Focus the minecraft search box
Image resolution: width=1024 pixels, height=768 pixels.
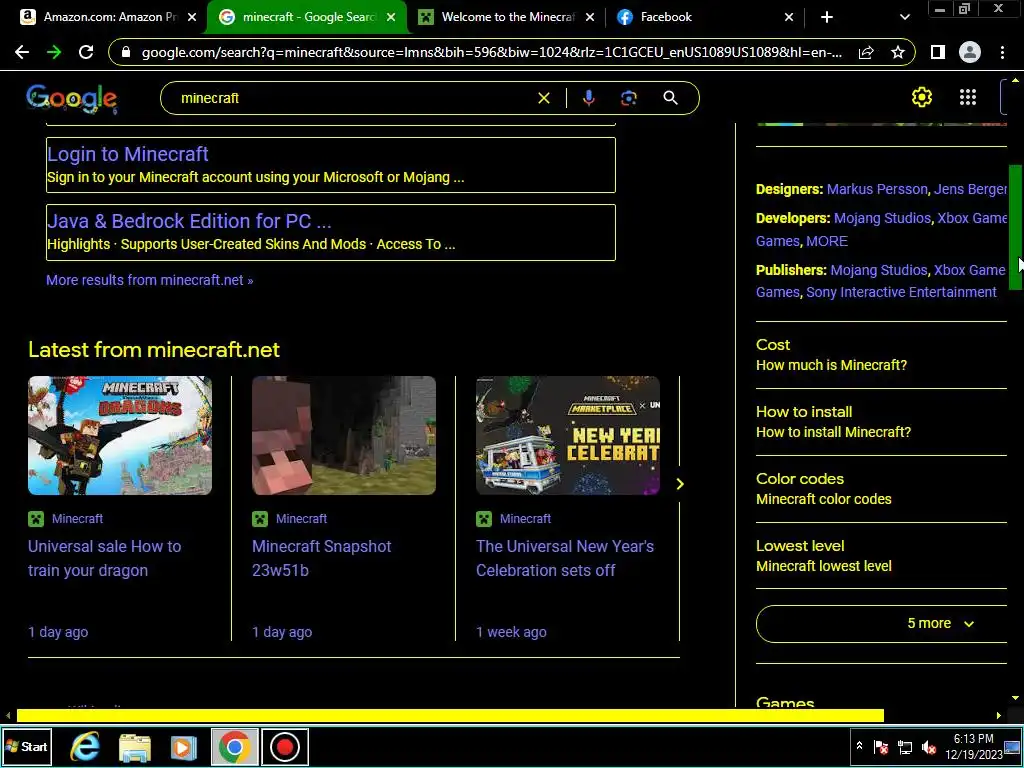pos(353,98)
